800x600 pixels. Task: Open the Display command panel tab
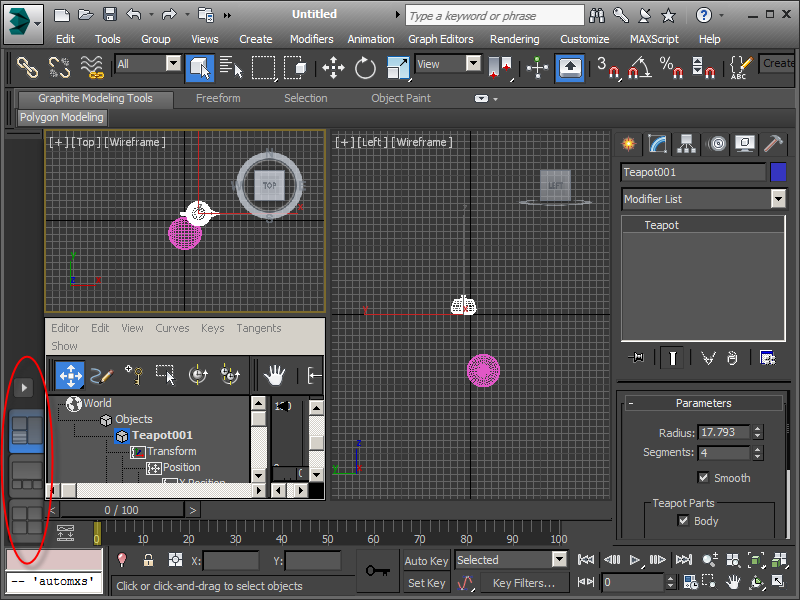tap(745, 144)
